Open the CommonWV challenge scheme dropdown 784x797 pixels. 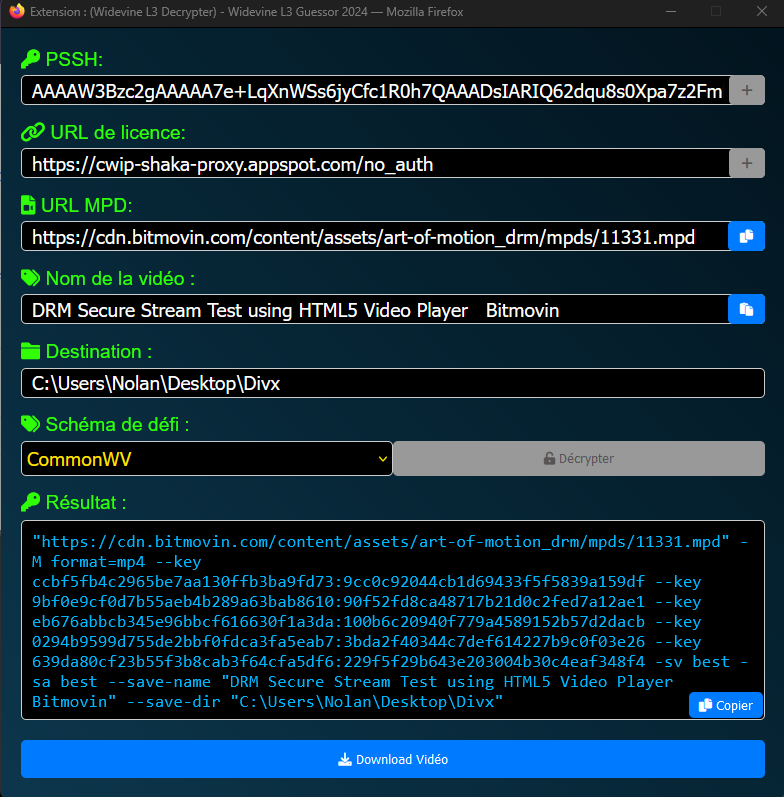pyautogui.click(x=207, y=458)
